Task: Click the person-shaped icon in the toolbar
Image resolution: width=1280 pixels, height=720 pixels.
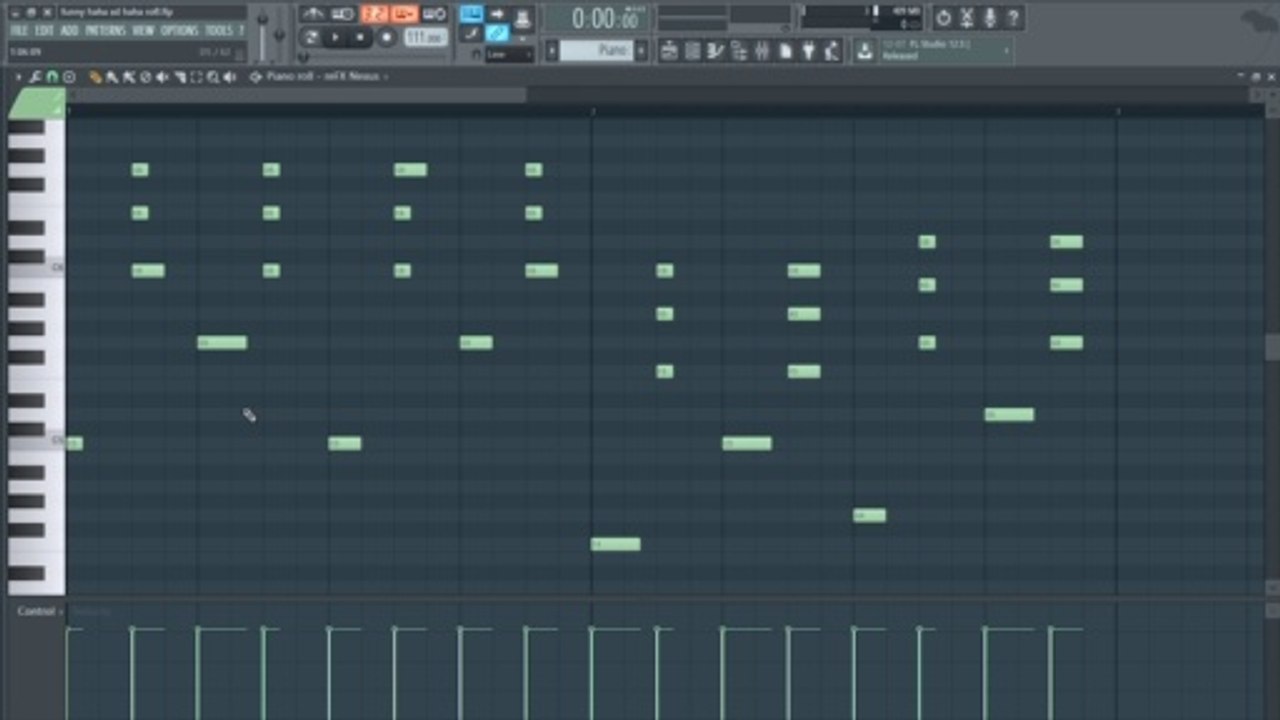Action: pos(830,50)
